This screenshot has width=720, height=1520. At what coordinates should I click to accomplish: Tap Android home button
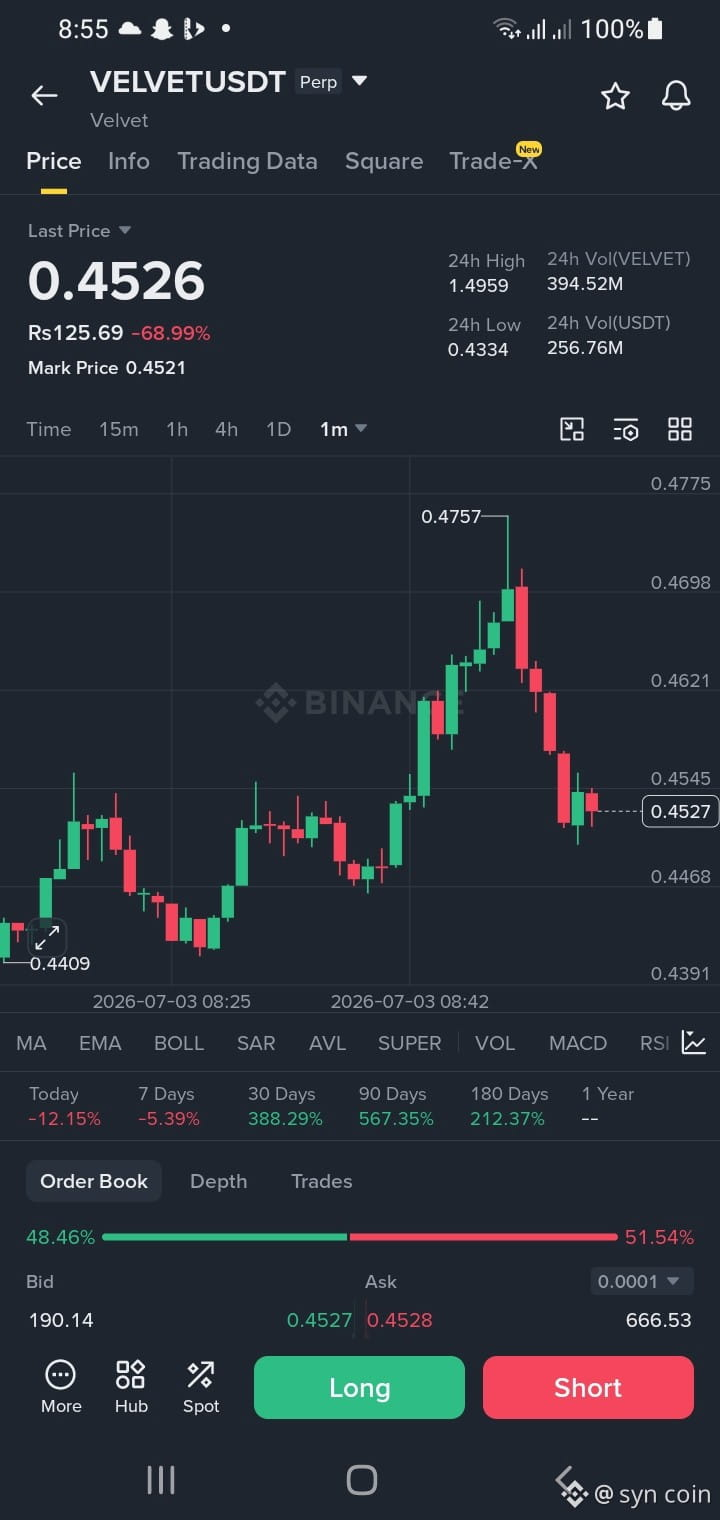361,1480
